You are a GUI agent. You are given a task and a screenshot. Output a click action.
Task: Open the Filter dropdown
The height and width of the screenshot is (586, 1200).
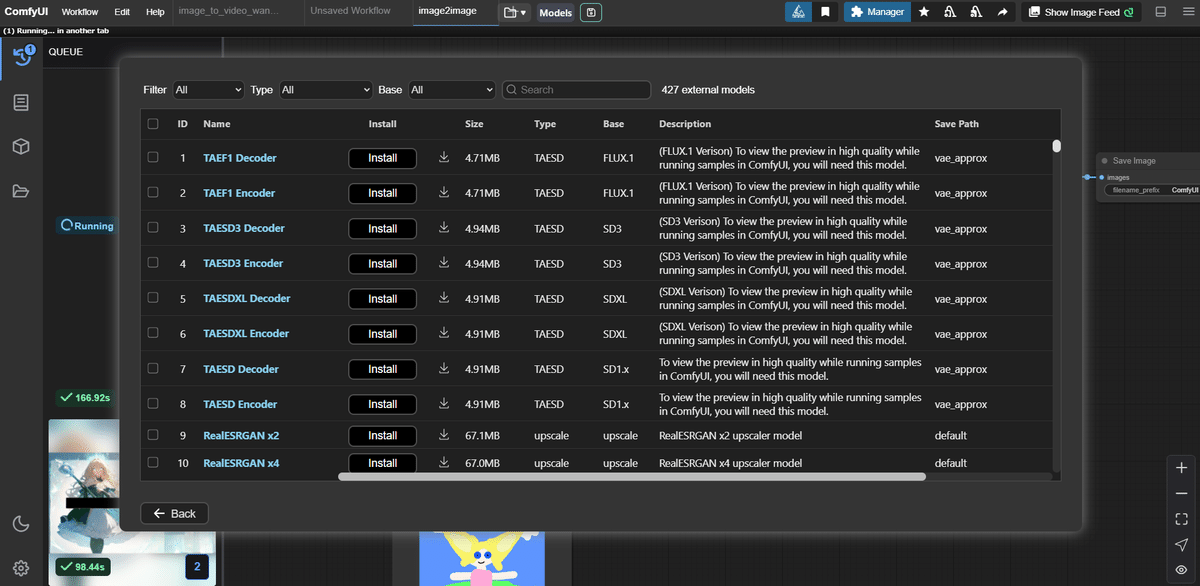point(208,90)
